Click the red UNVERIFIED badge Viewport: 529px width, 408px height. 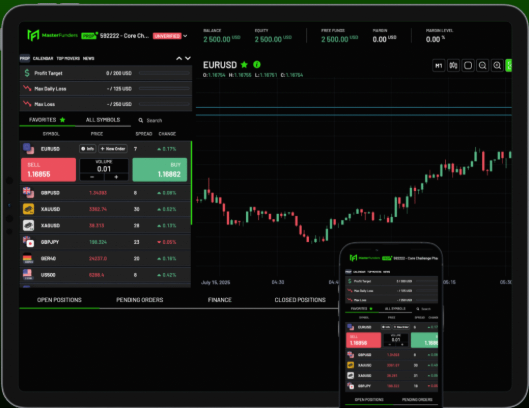167,36
